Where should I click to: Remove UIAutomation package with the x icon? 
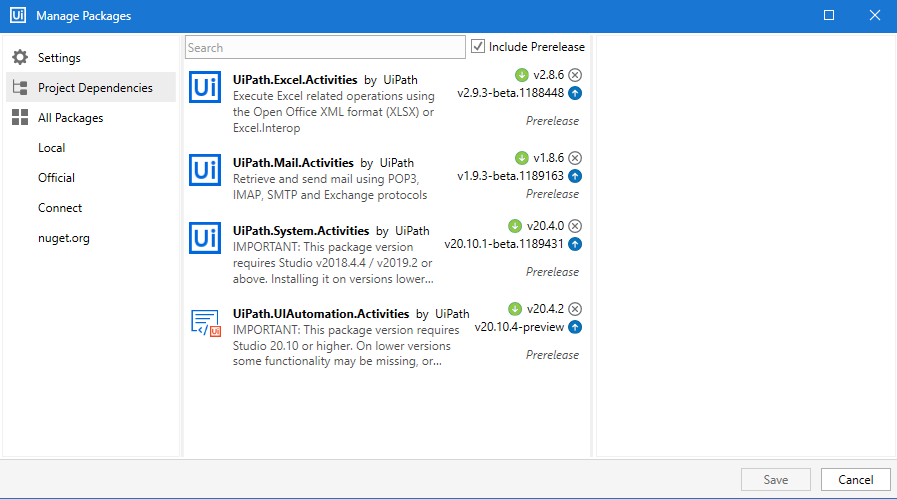point(575,309)
